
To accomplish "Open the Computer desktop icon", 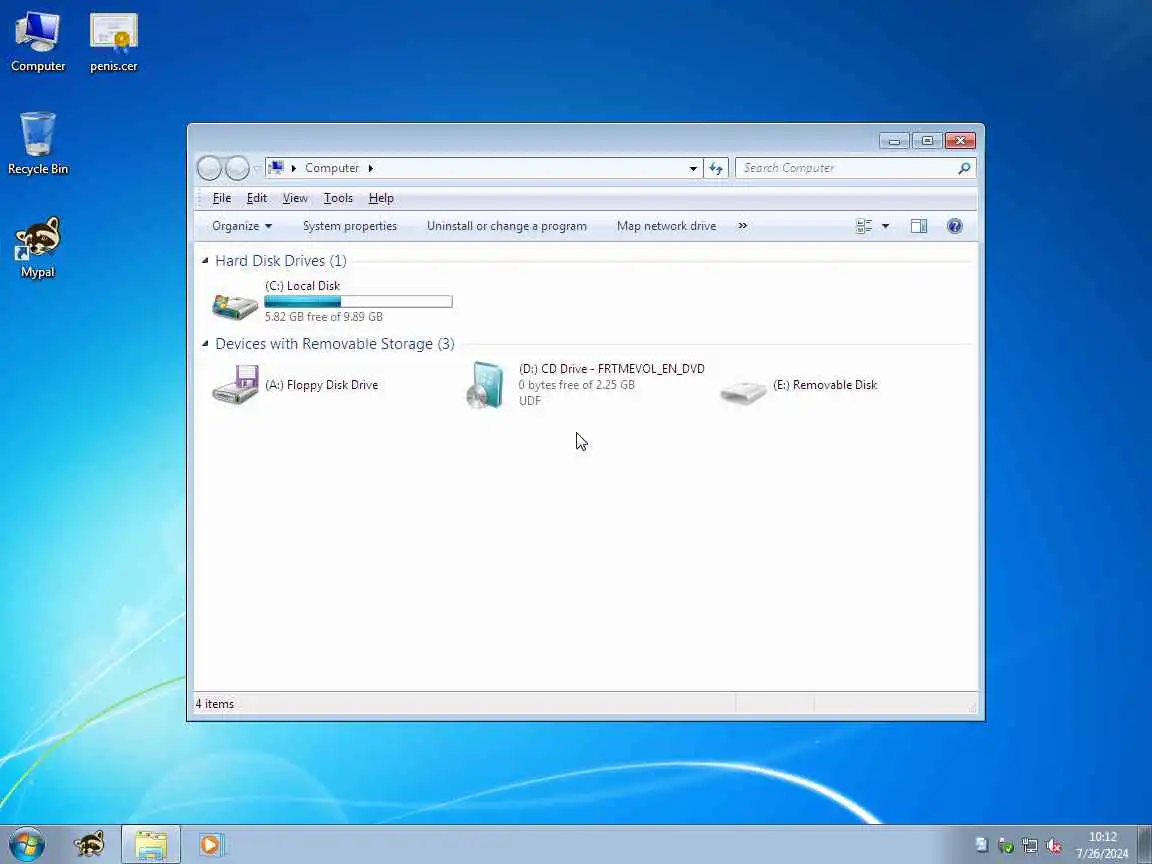I will pos(37,42).
